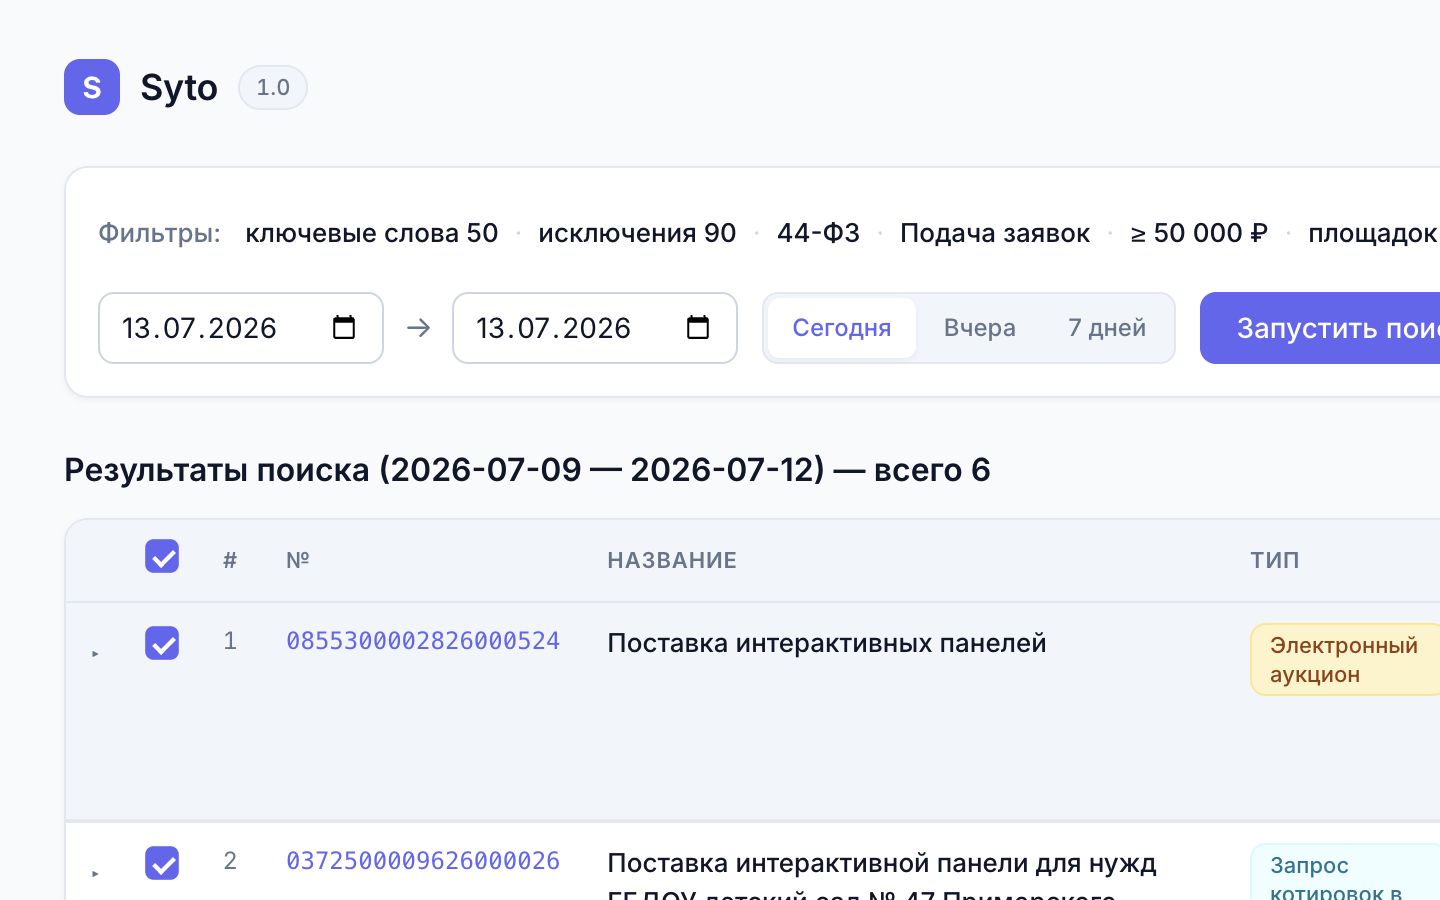Select the 7 дней date range tab
The width and height of the screenshot is (1440, 900).
1107,328
